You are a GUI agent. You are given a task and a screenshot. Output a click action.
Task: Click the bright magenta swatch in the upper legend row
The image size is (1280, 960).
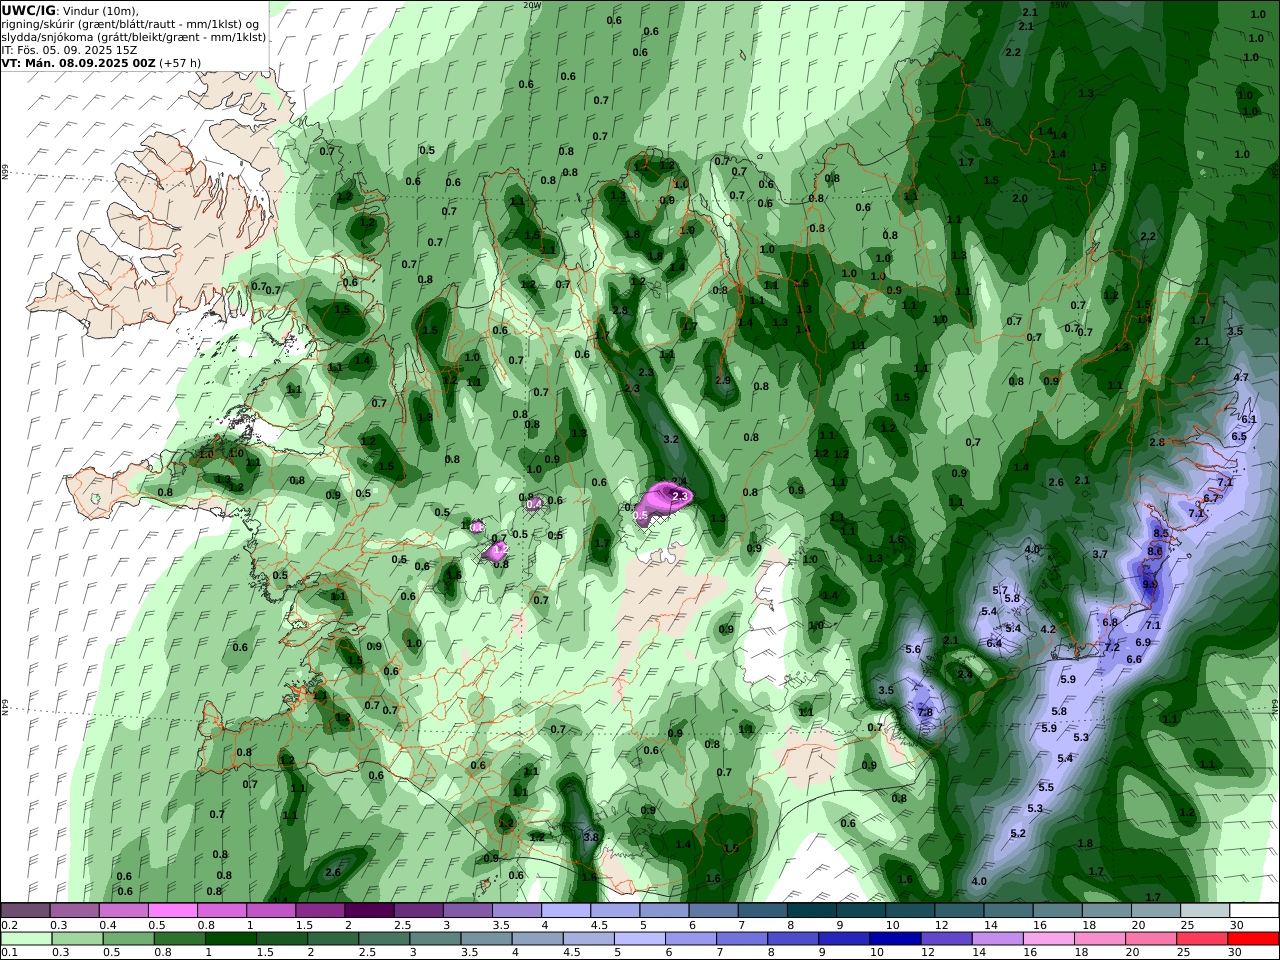click(x=173, y=910)
